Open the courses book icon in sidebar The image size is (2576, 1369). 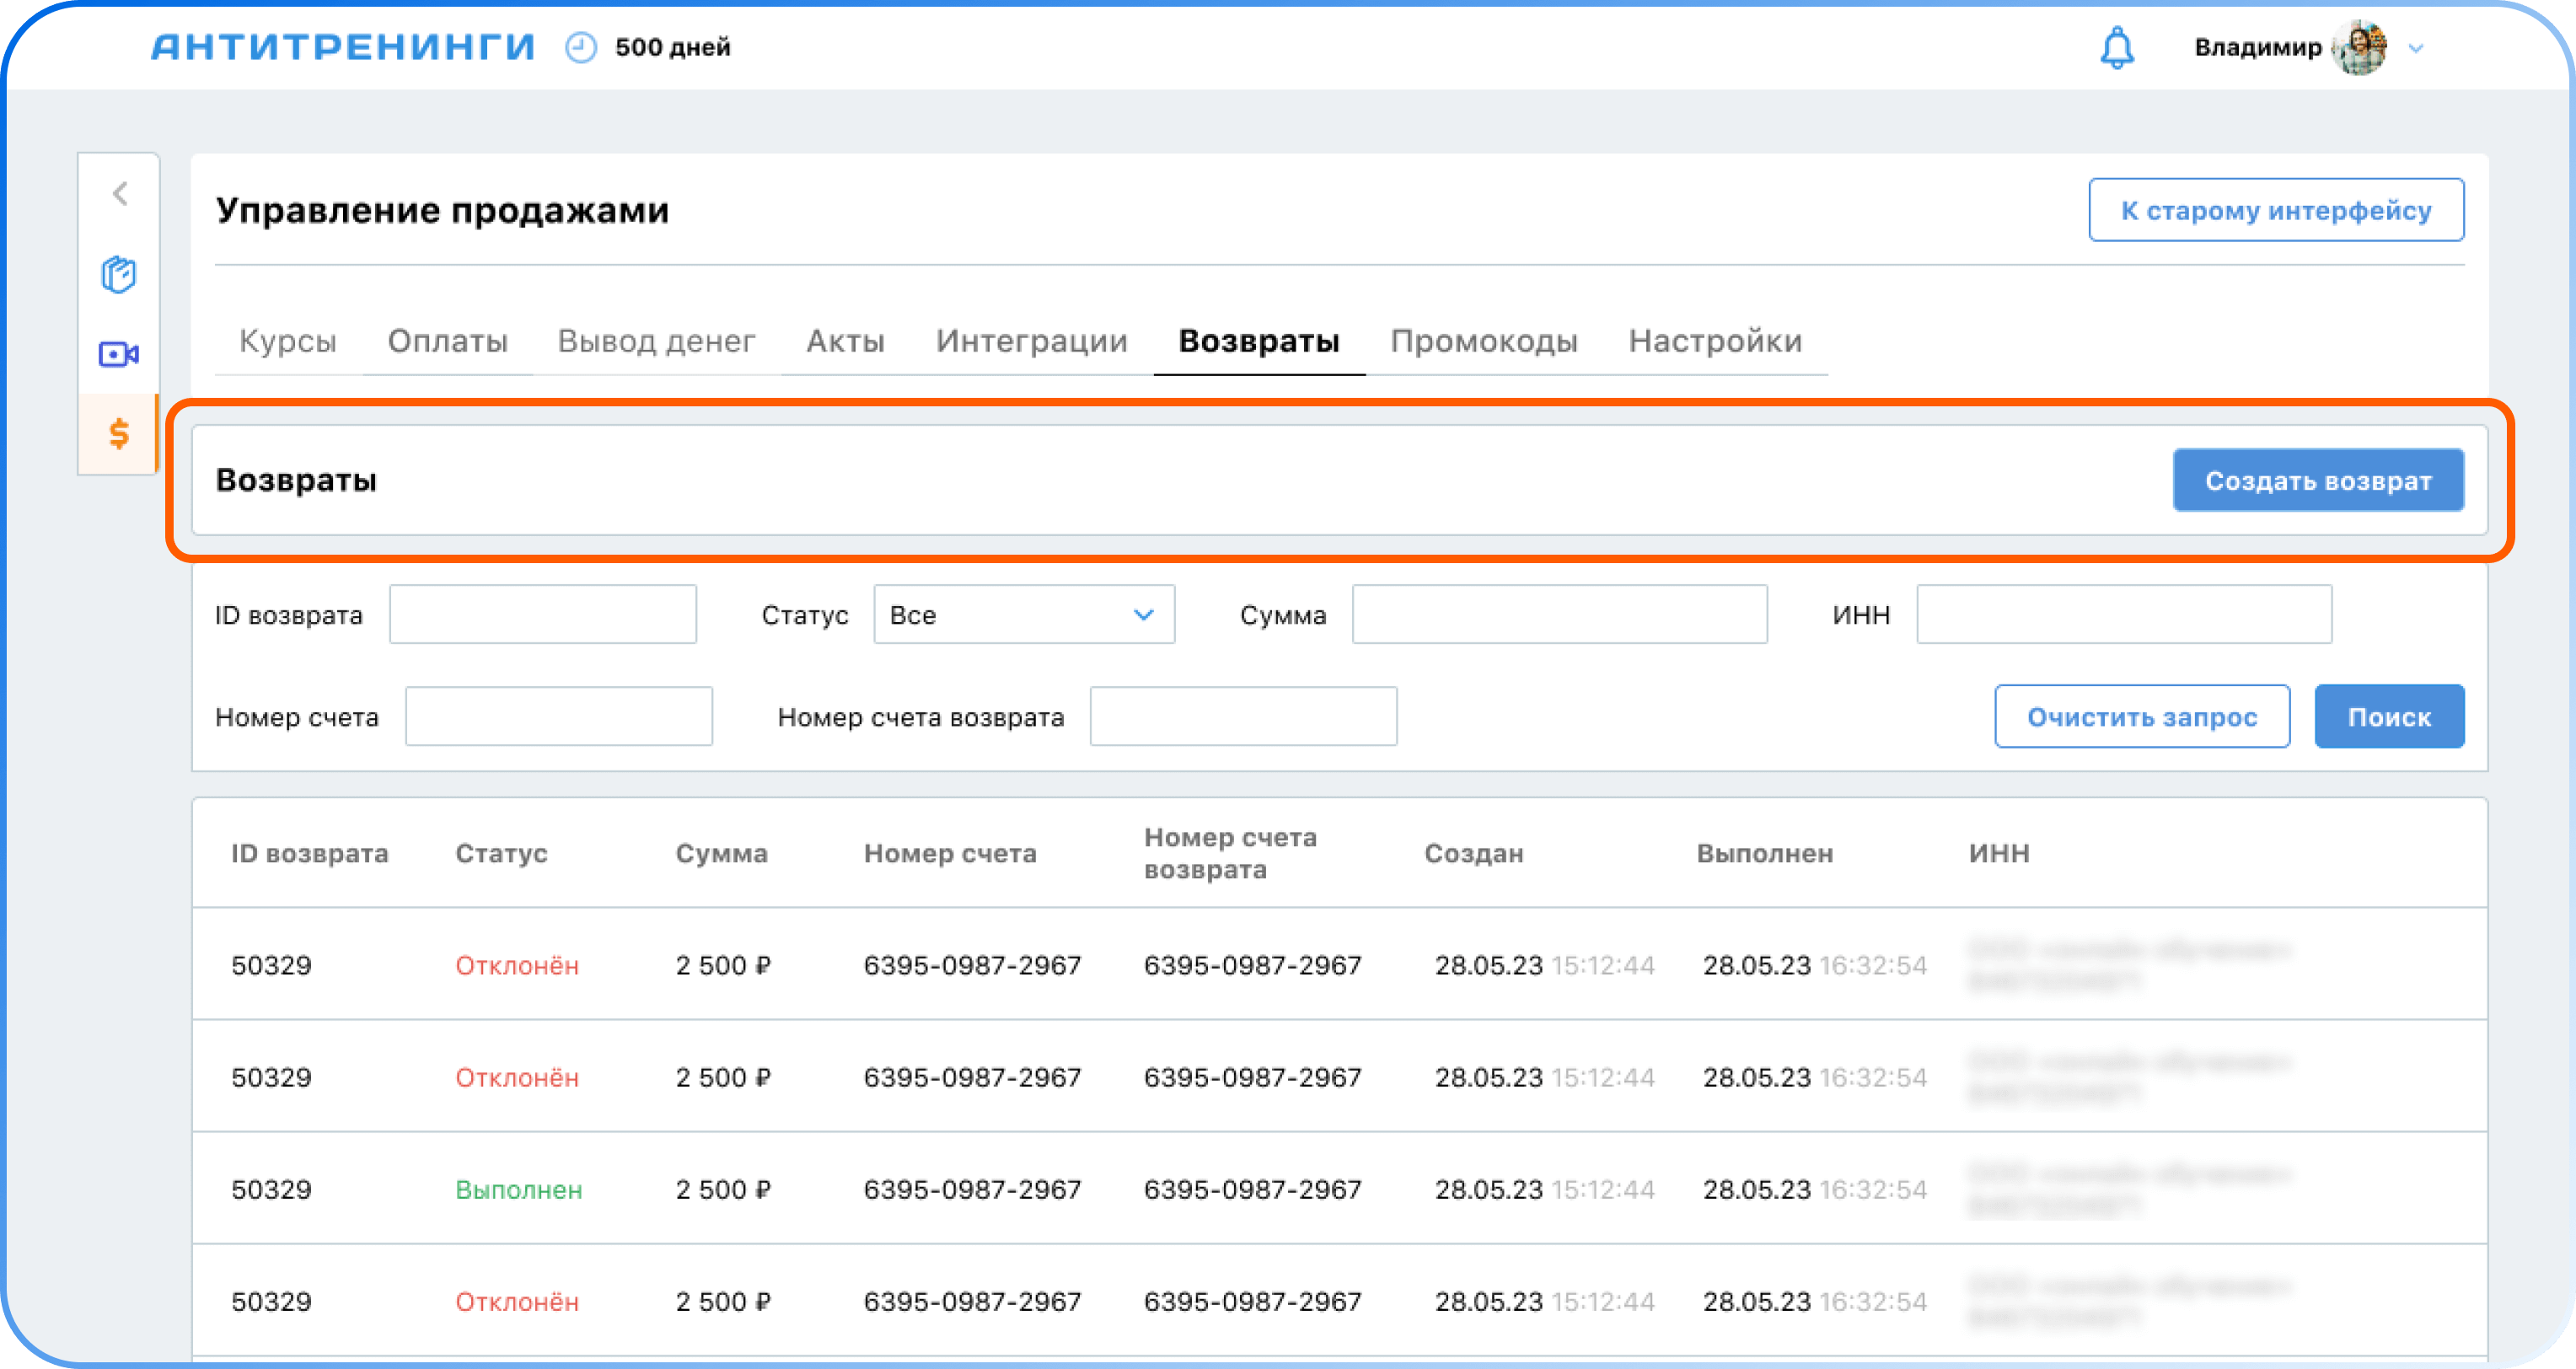coord(119,274)
